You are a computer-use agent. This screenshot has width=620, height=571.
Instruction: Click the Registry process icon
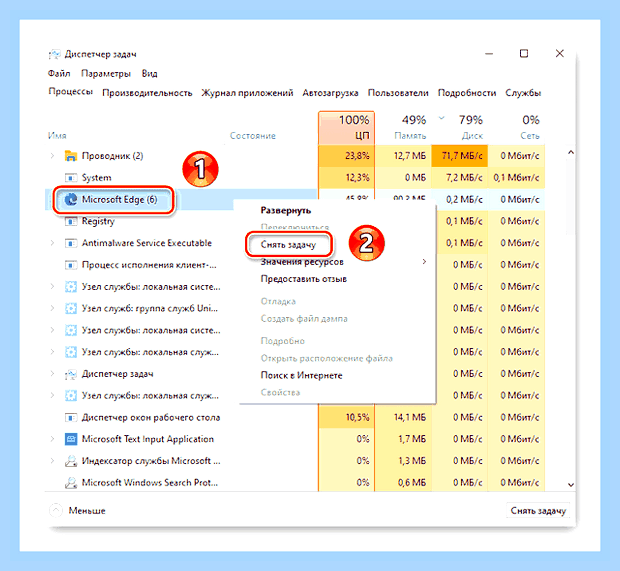coord(71,221)
